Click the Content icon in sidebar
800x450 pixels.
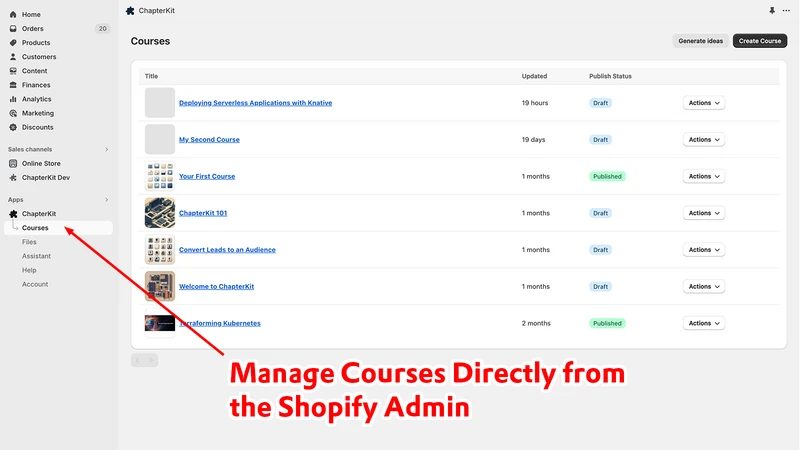coord(13,71)
